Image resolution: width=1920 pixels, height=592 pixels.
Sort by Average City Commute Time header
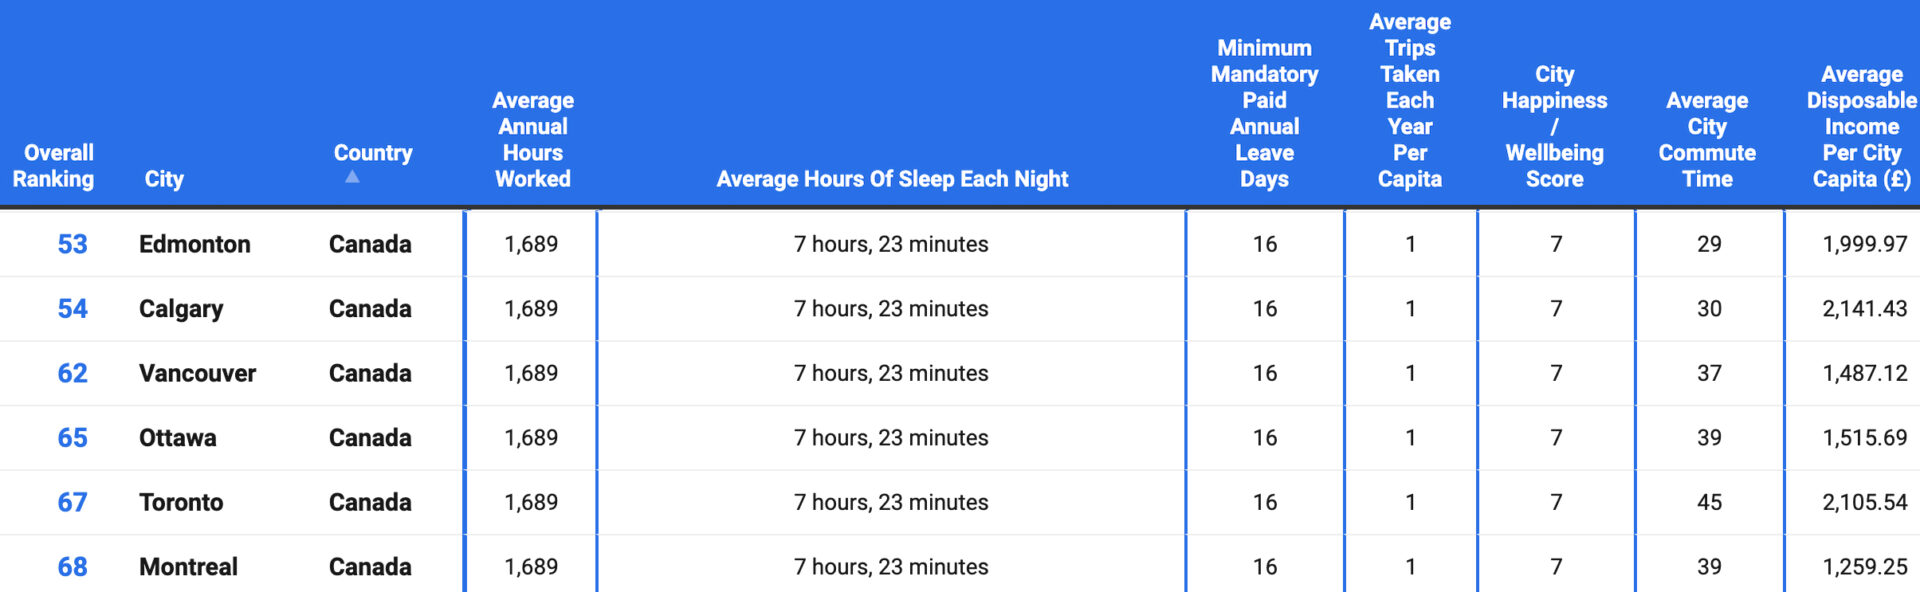[x=1707, y=140]
